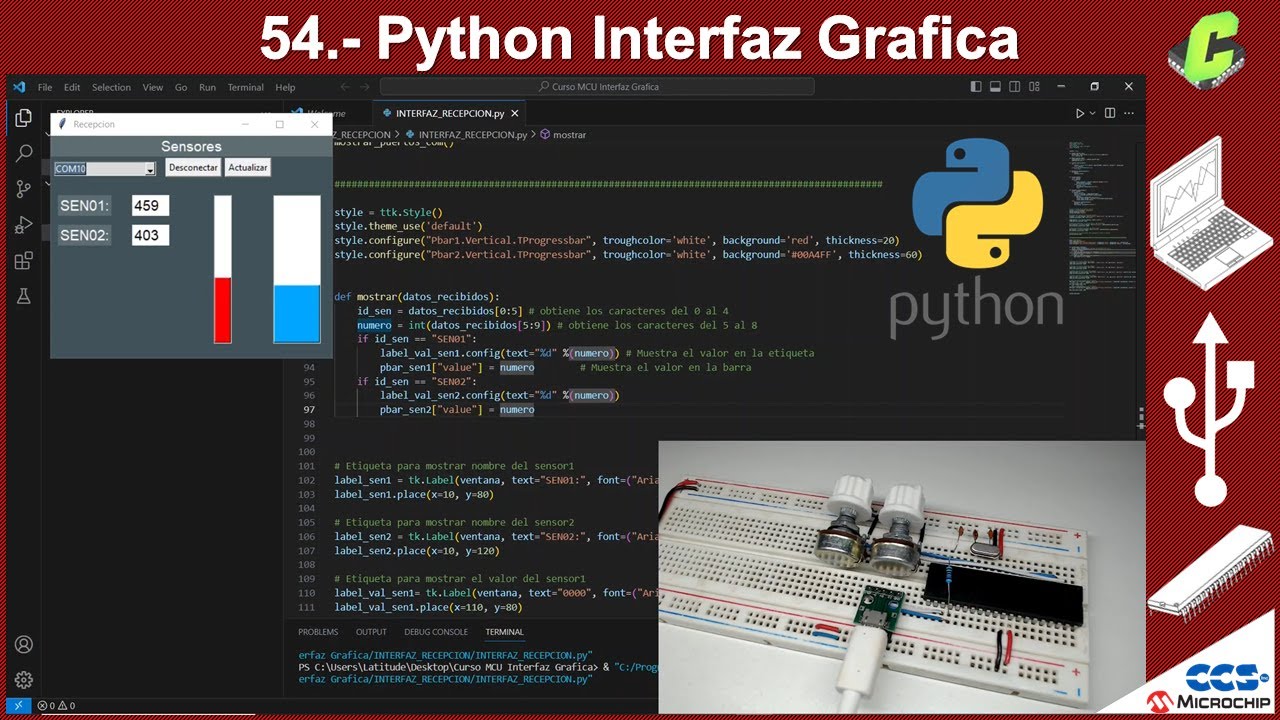
Task: Switch to the OUTPUT panel tab
Action: (x=371, y=632)
